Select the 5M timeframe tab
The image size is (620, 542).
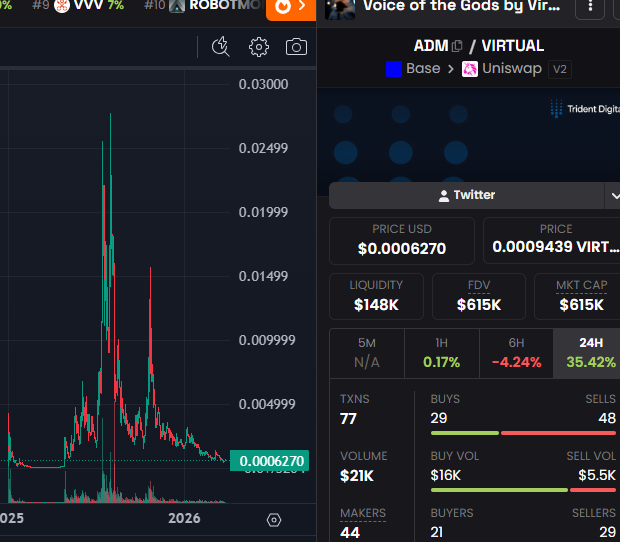coord(367,353)
